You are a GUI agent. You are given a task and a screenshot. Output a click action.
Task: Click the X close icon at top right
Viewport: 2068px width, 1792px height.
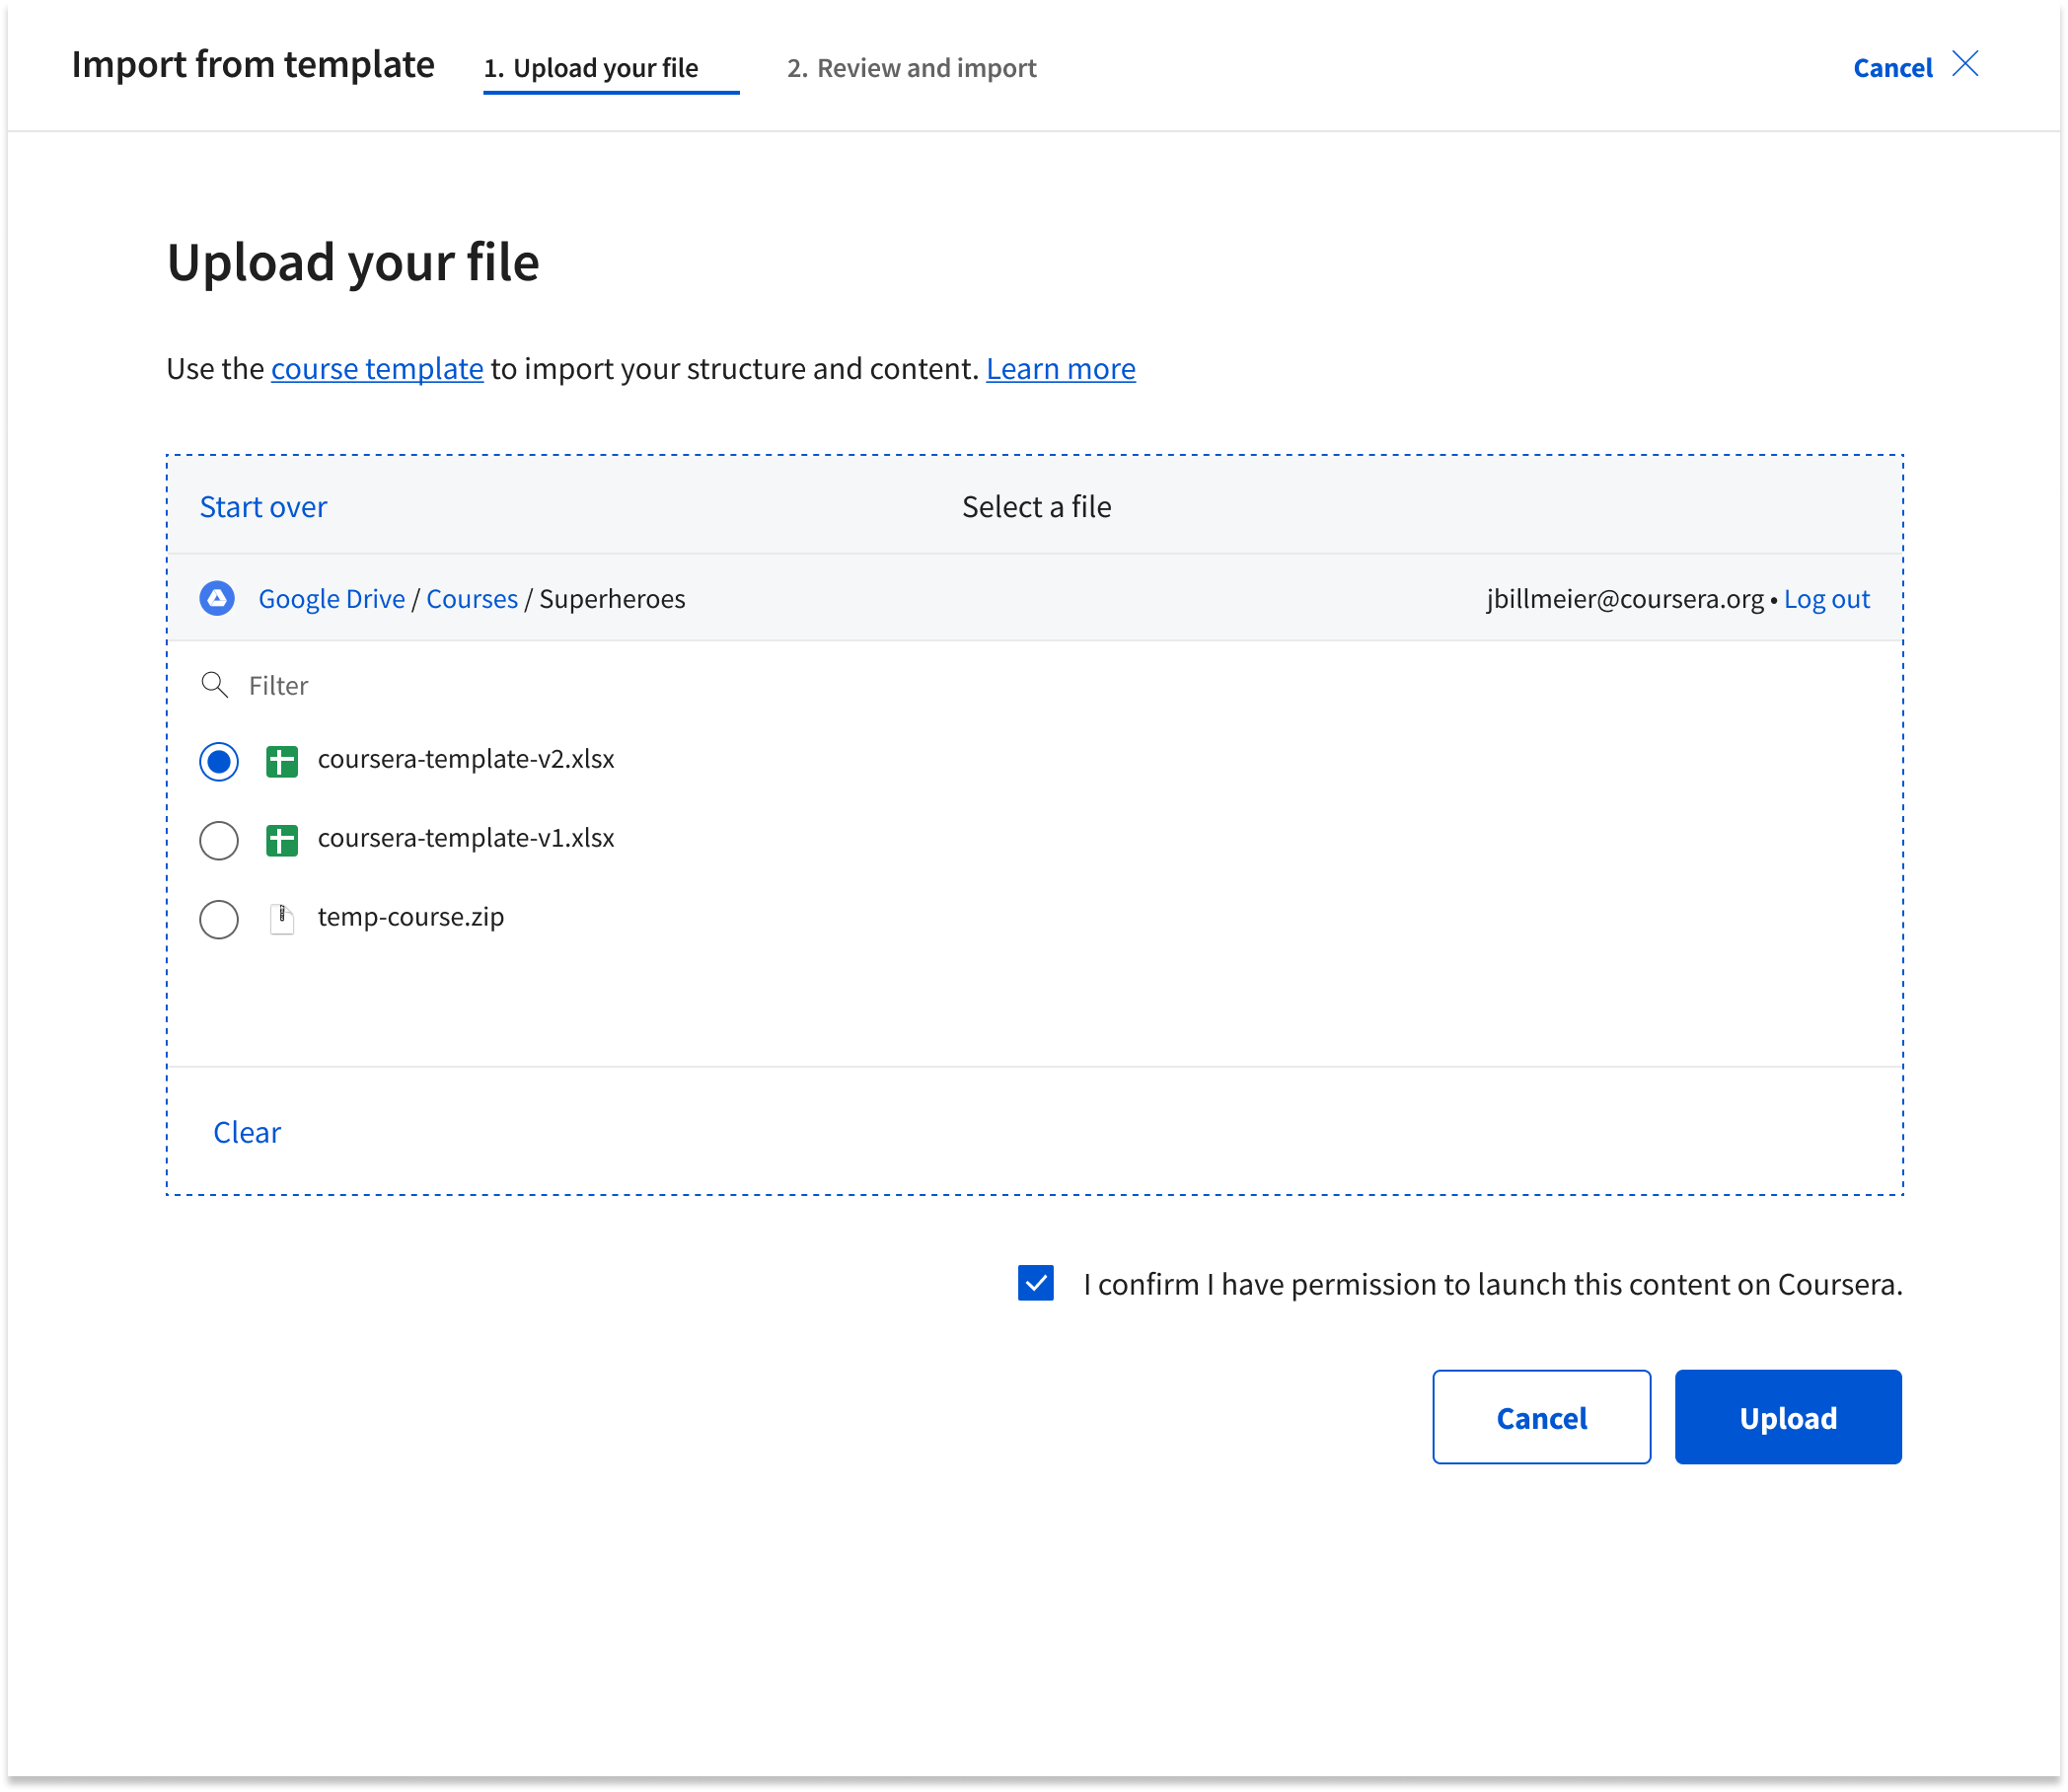[x=1965, y=65]
